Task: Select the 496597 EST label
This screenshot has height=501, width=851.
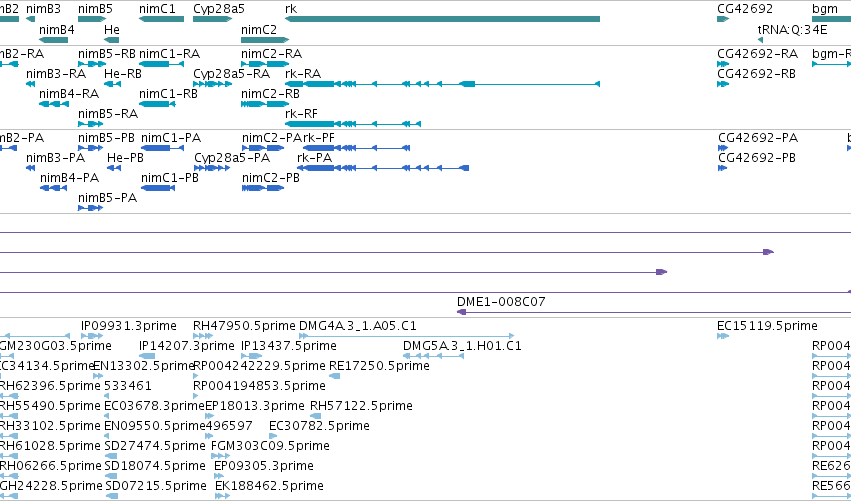Action: point(229,426)
